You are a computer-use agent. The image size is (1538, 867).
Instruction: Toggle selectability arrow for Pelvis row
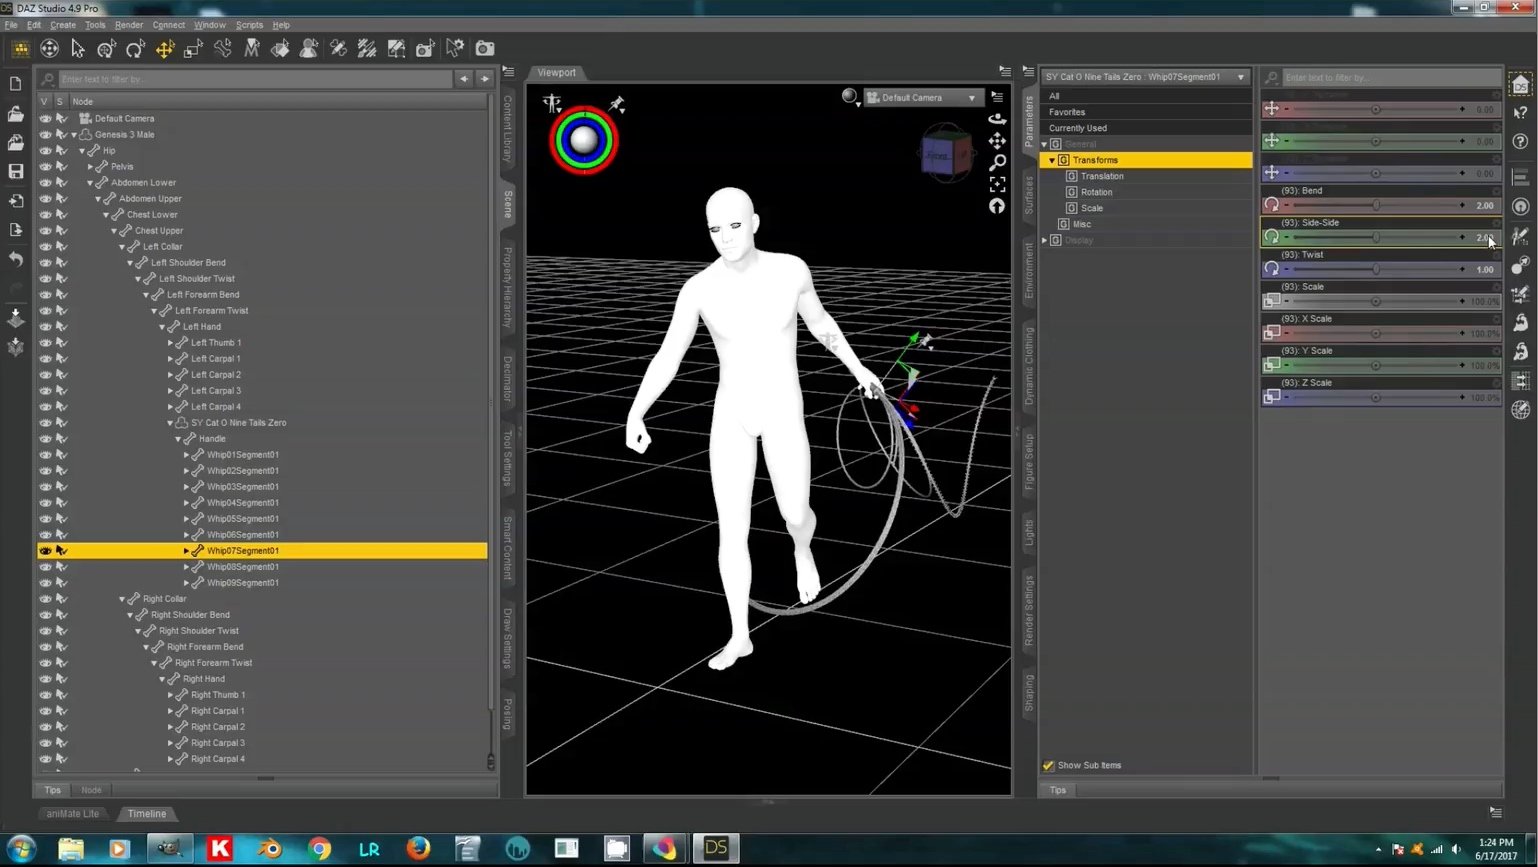[x=61, y=166]
